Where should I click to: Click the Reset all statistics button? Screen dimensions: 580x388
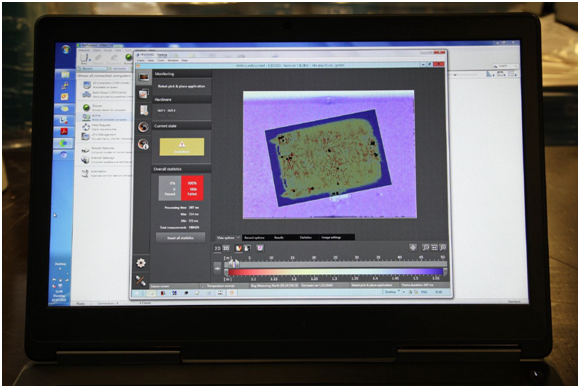coord(181,238)
